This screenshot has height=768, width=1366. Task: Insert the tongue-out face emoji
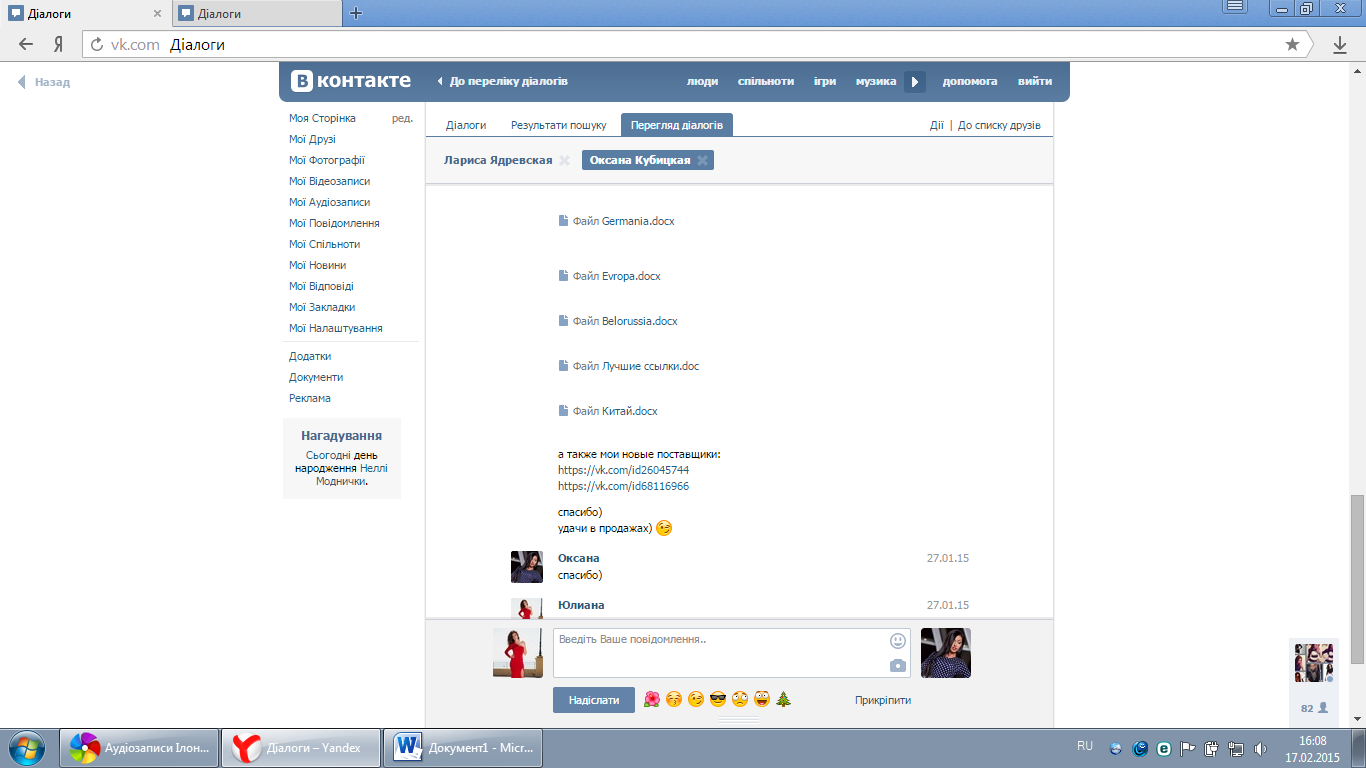pos(762,699)
